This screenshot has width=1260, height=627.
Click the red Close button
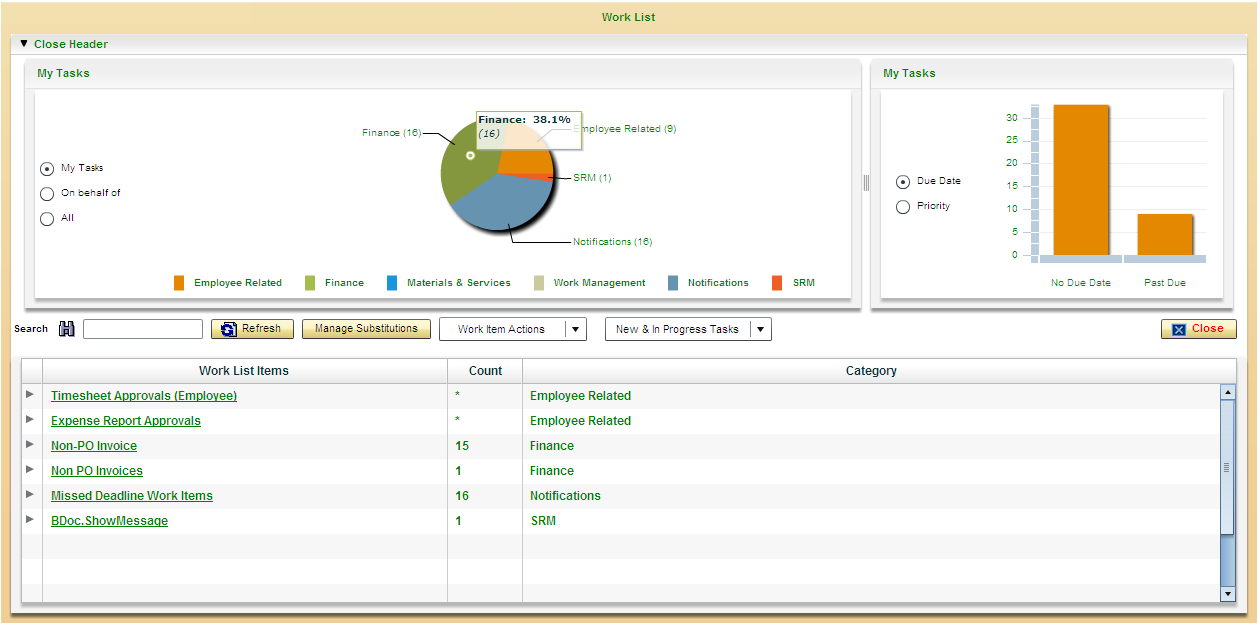1198,329
